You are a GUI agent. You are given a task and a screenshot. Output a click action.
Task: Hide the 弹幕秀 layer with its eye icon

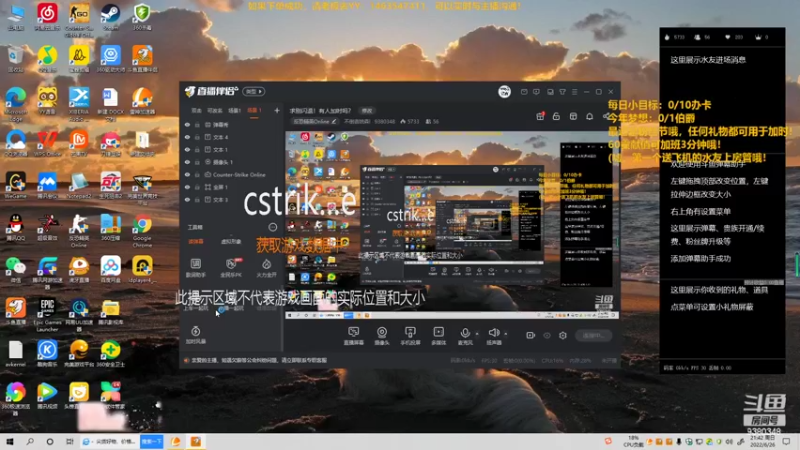coord(187,124)
